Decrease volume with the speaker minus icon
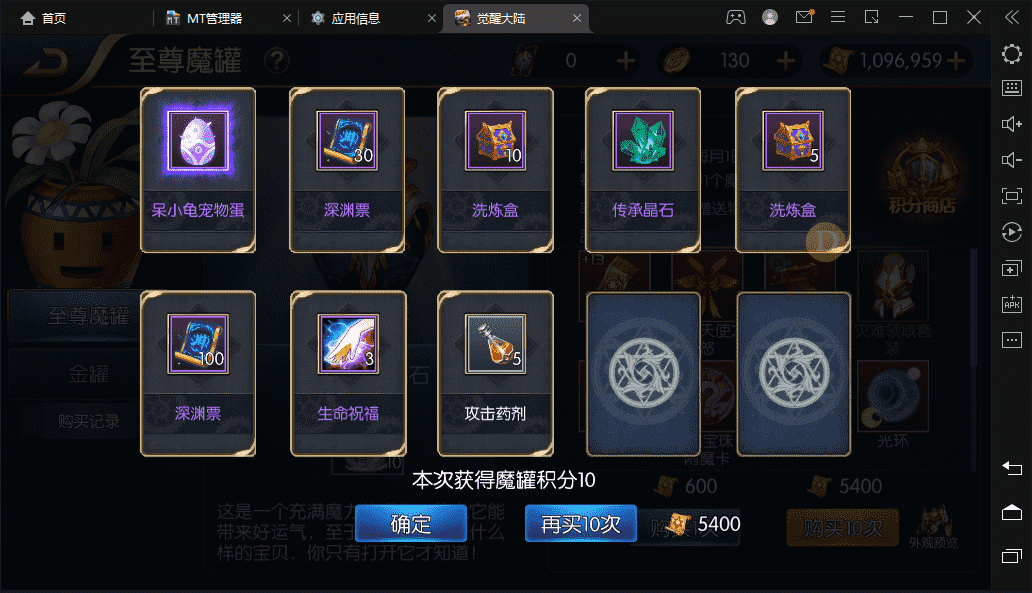The image size is (1032, 593). [x=1012, y=160]
